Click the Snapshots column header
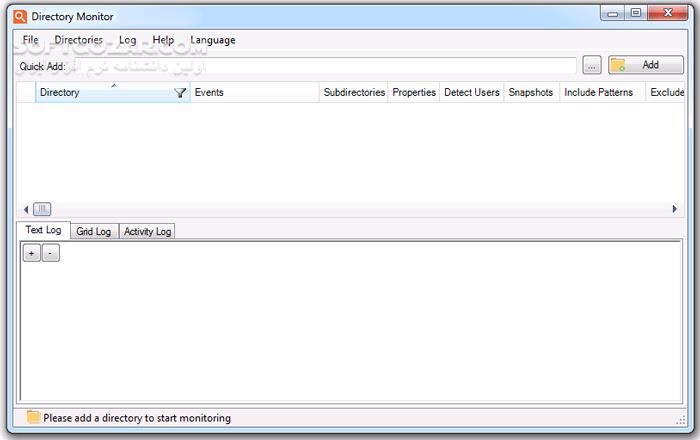 pos(531,92)
